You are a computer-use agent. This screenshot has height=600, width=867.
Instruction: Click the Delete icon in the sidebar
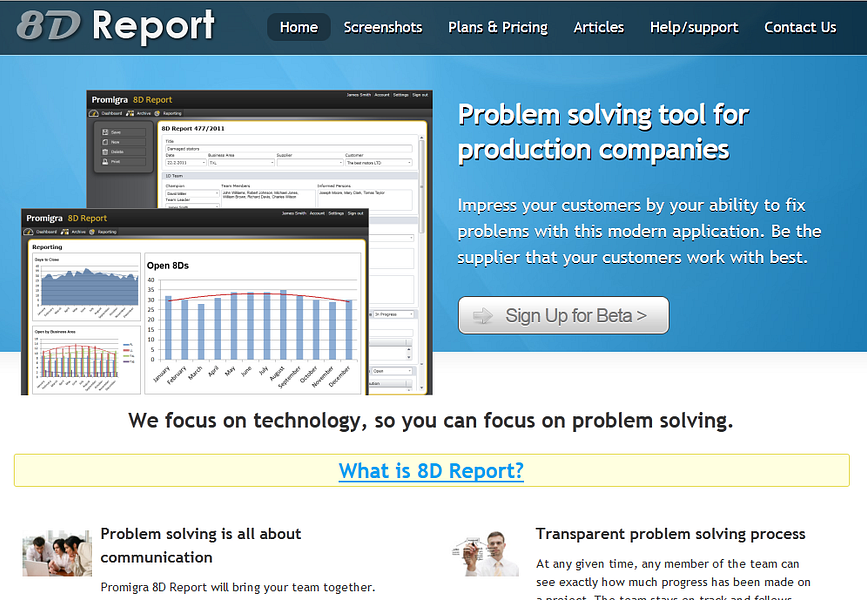[x=103, y=151]
